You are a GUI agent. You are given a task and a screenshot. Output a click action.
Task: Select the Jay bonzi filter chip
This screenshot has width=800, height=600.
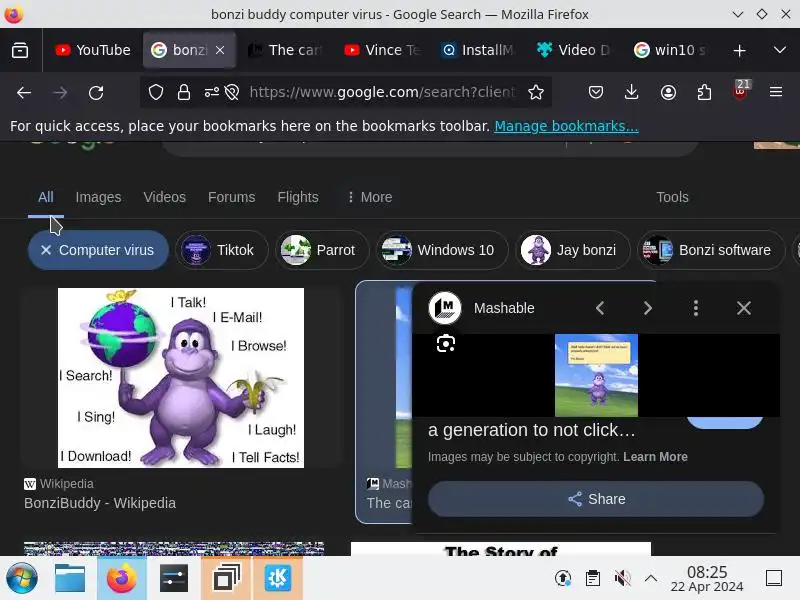(573, 250)
